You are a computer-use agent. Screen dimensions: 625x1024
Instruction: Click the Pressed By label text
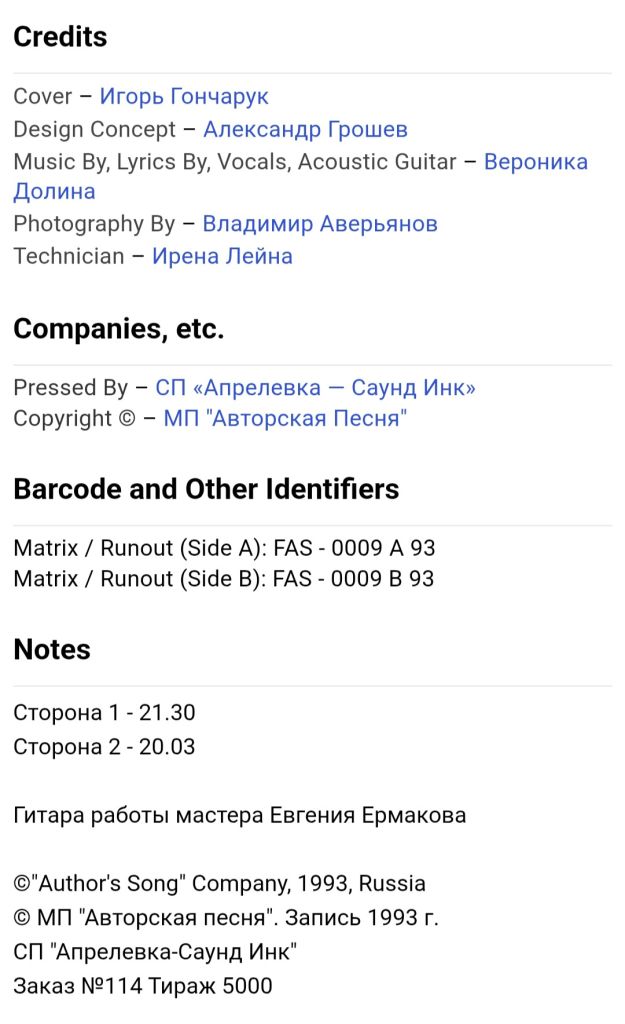click(x=71, y=387)
